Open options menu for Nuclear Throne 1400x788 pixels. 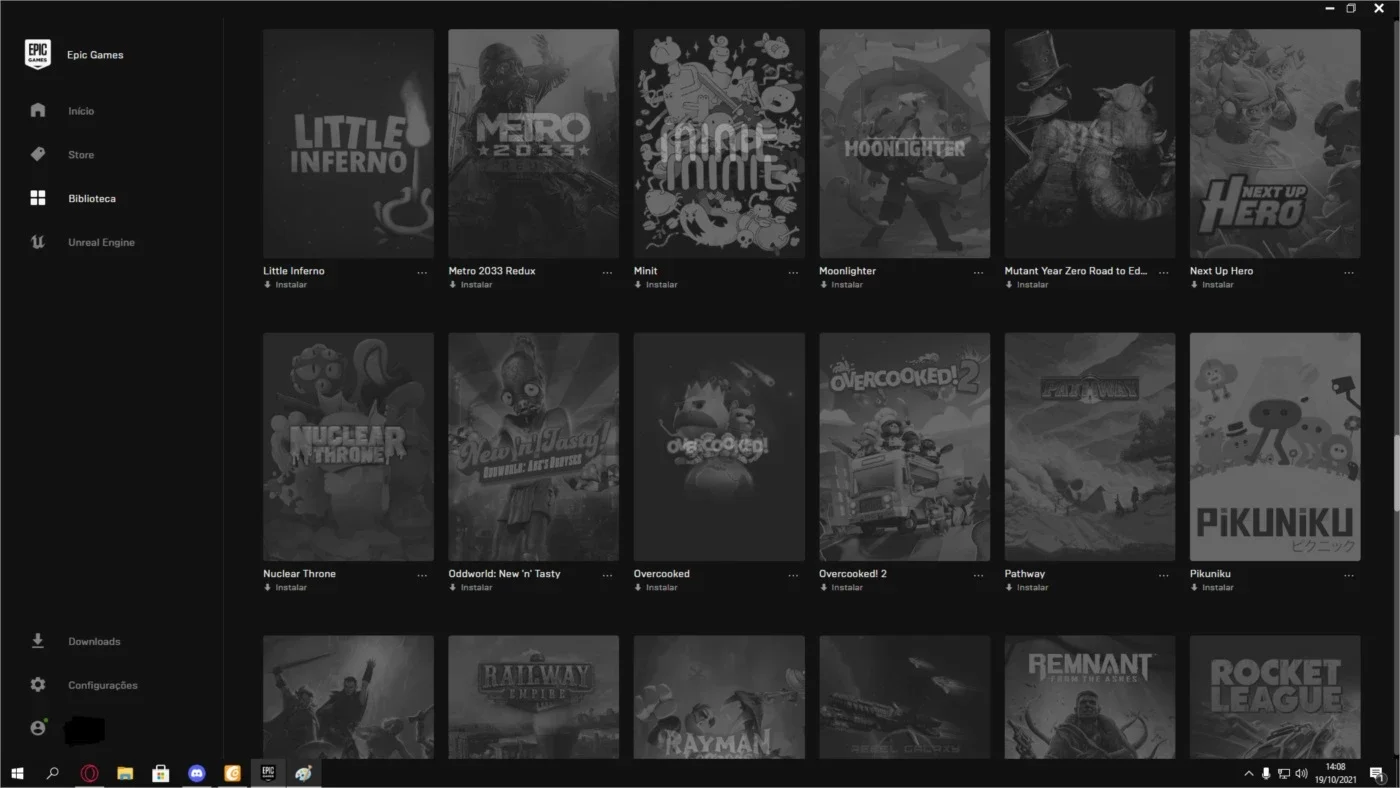[422, 575]
